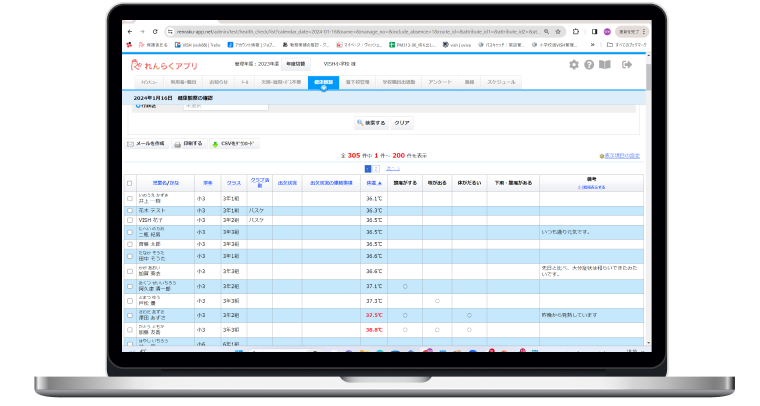Viewport: 760px width, 406px height.
Task: Click the 検索する search button
Action: (371, 123)
